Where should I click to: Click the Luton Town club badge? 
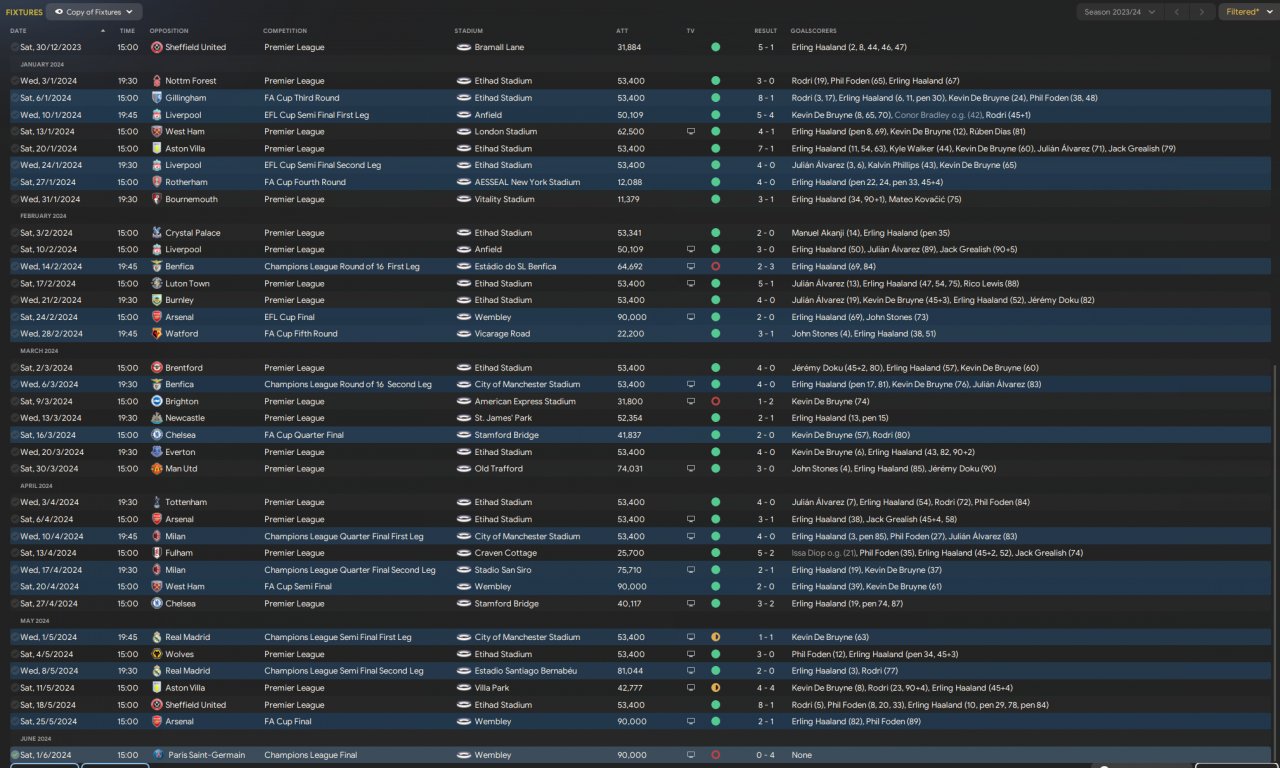[157, 284]
